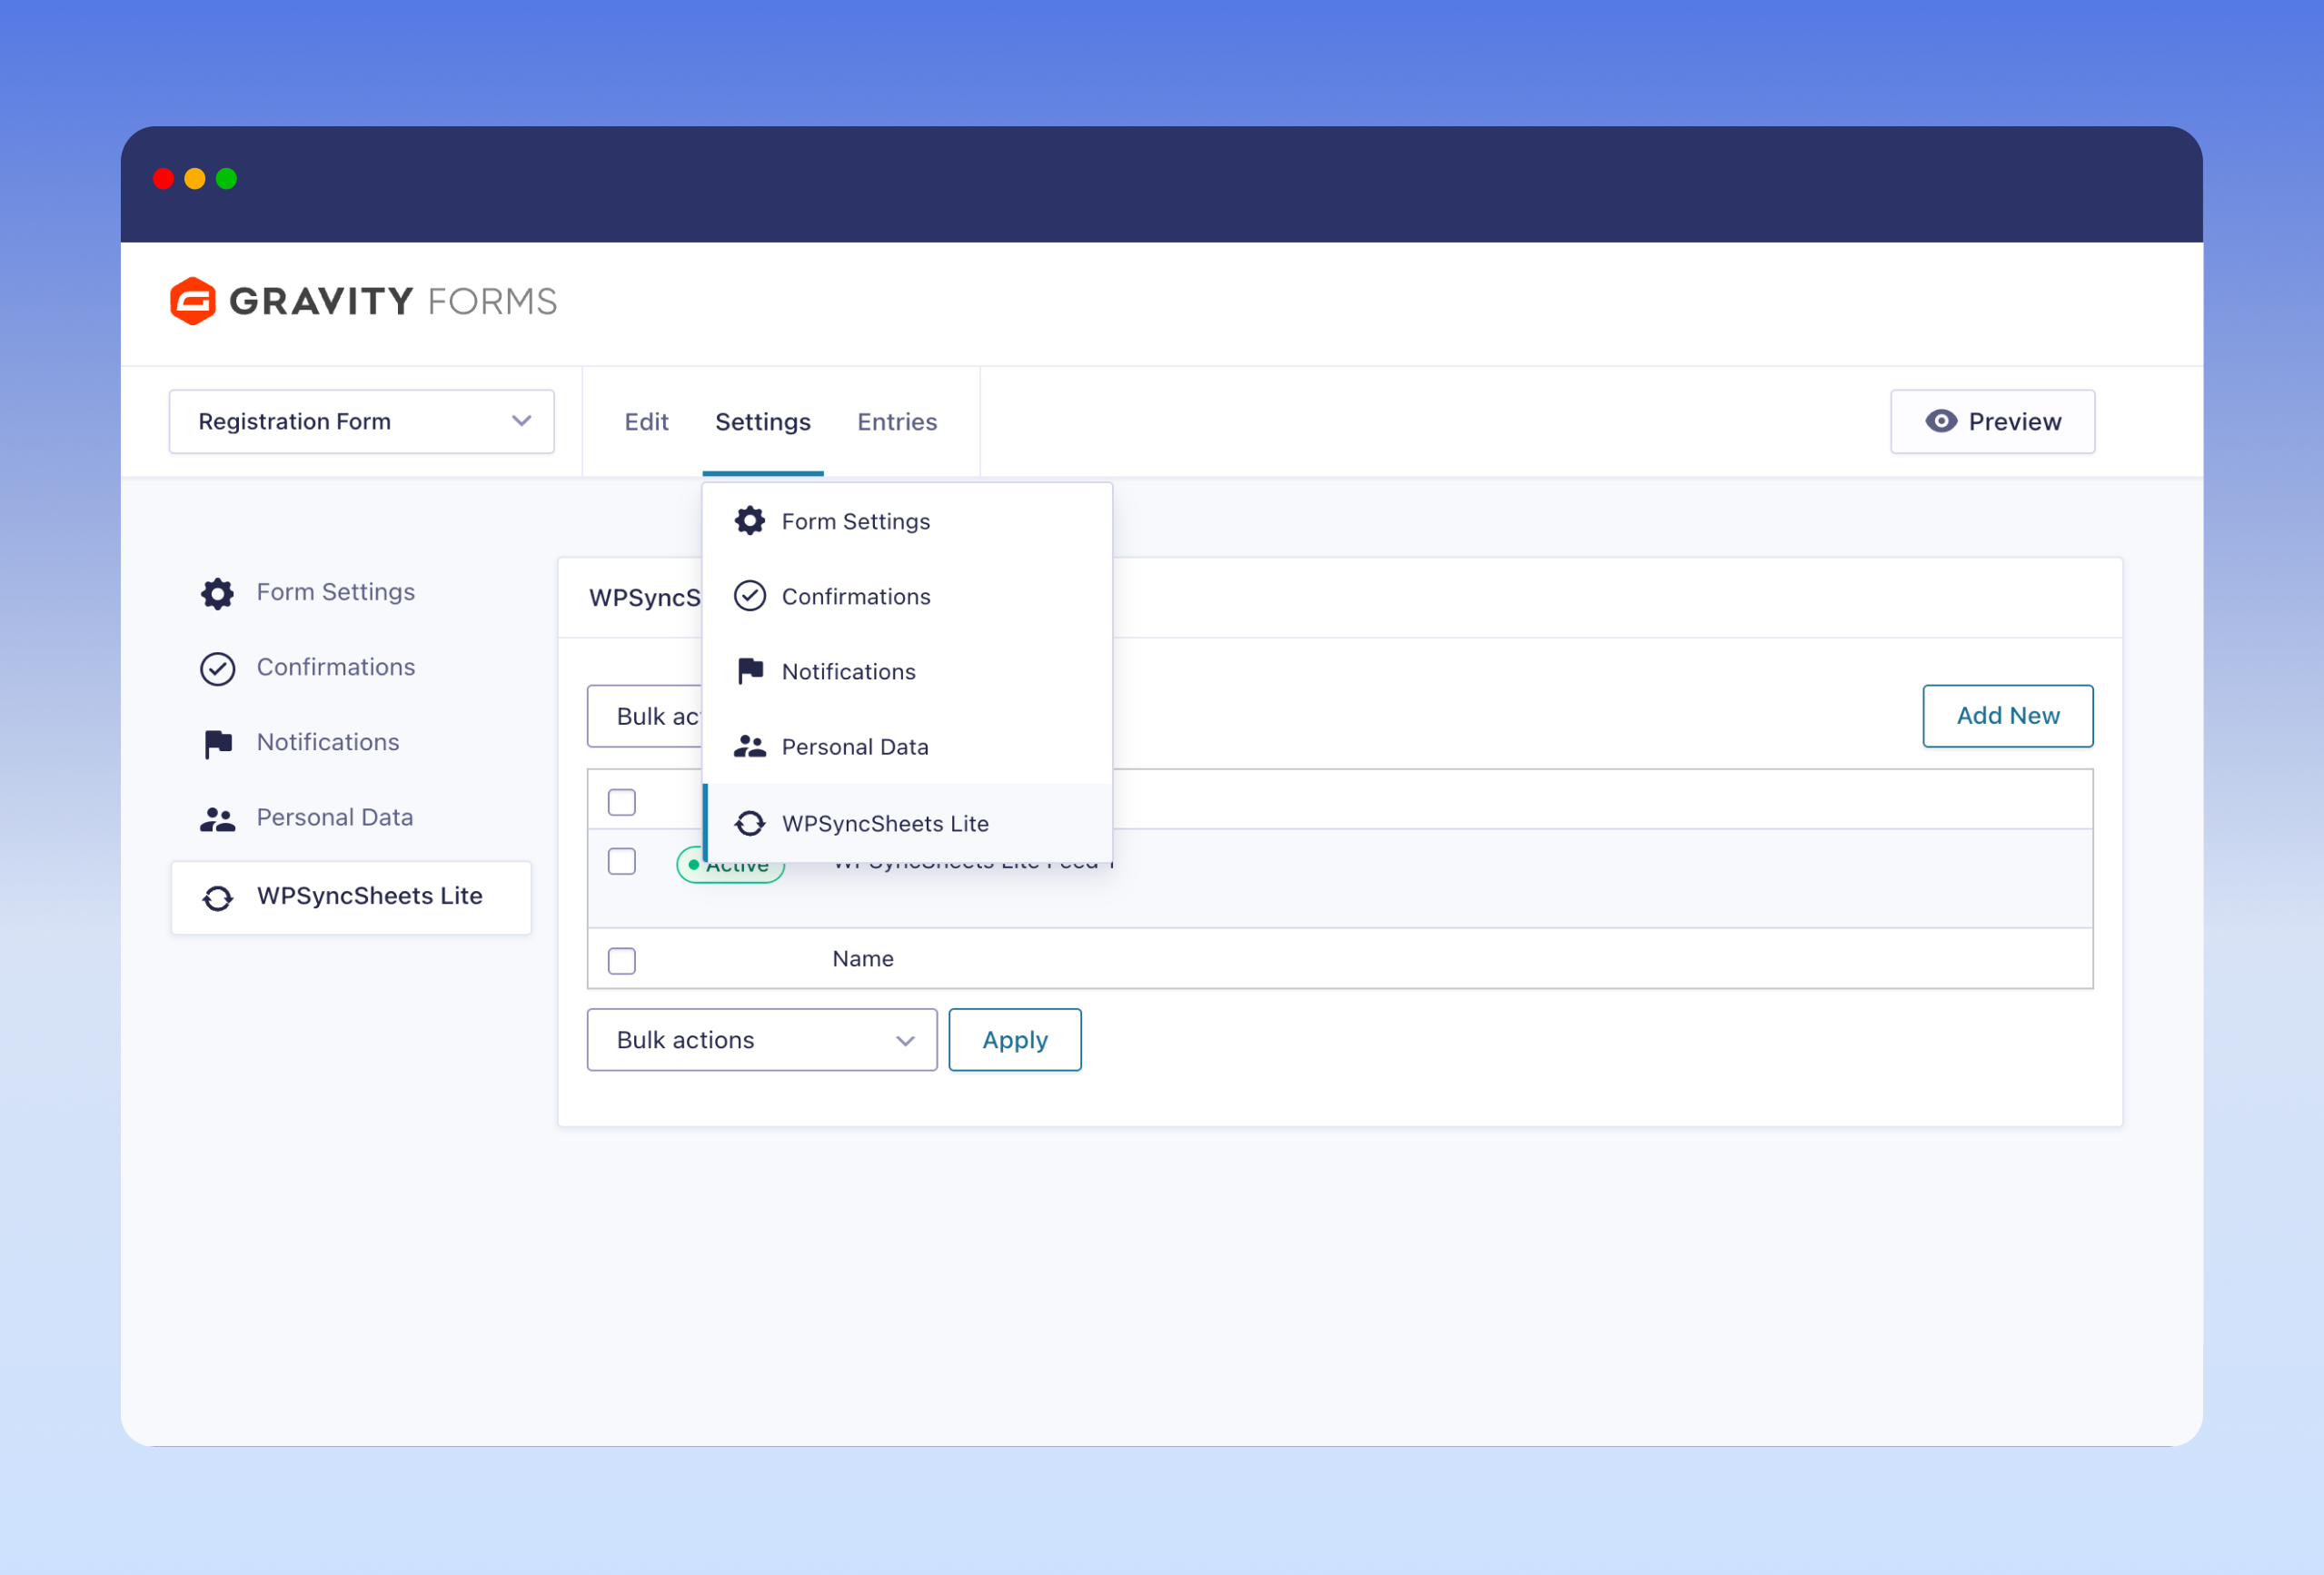Click the dropdown menu Form Settings gear icon
This screenshot has width=2324, height=1575.
(x=750, y=521)
